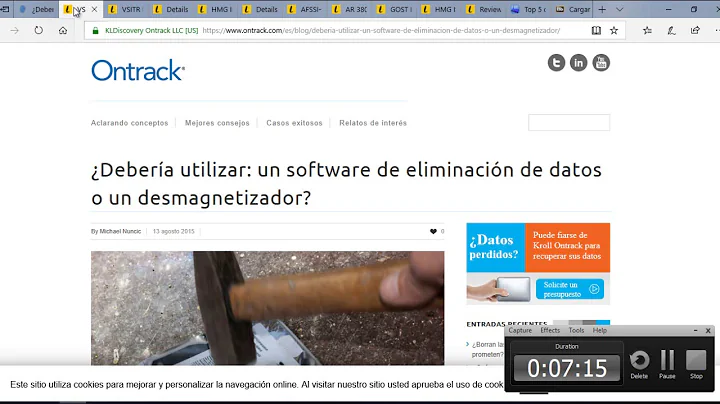The width and height of the screenshot is (720, 404).
Task: Expand tab preview chevron
Action: 619,9
